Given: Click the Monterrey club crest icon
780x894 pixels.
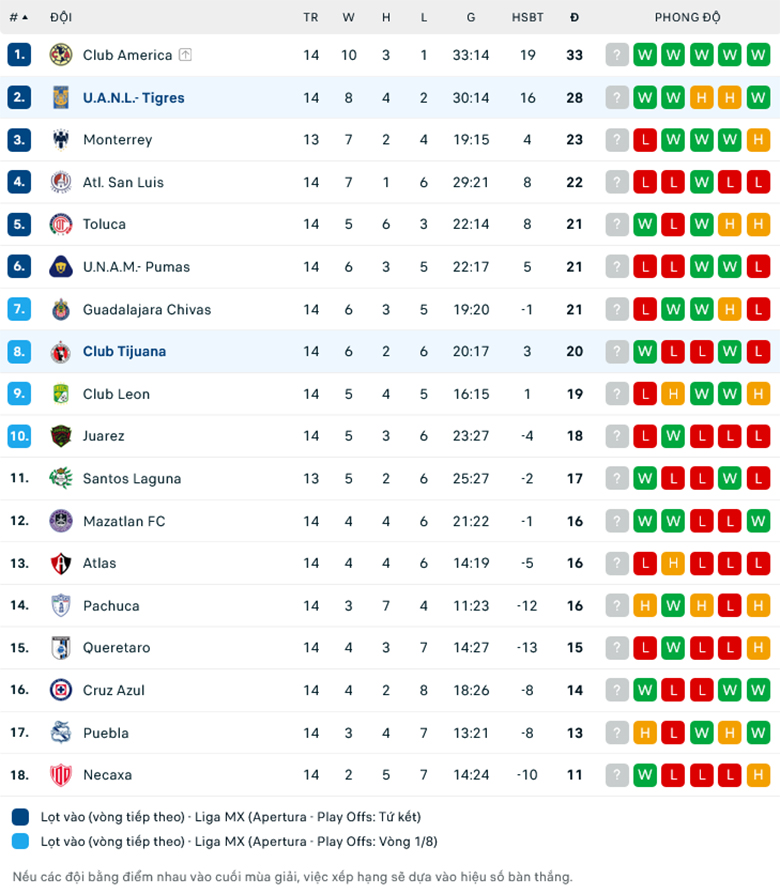Looking at the screenshot, I should [x=61, y=140].
